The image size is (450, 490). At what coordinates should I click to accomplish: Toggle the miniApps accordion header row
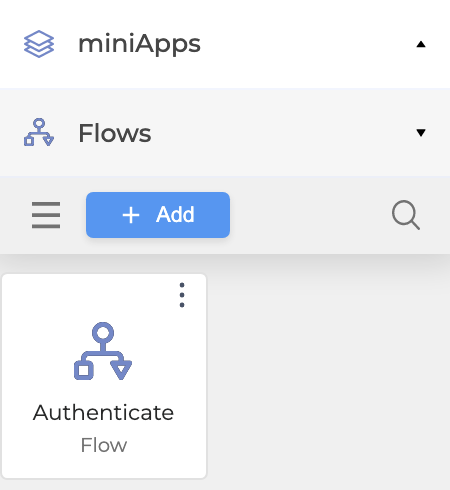click(x=225, y=44)
